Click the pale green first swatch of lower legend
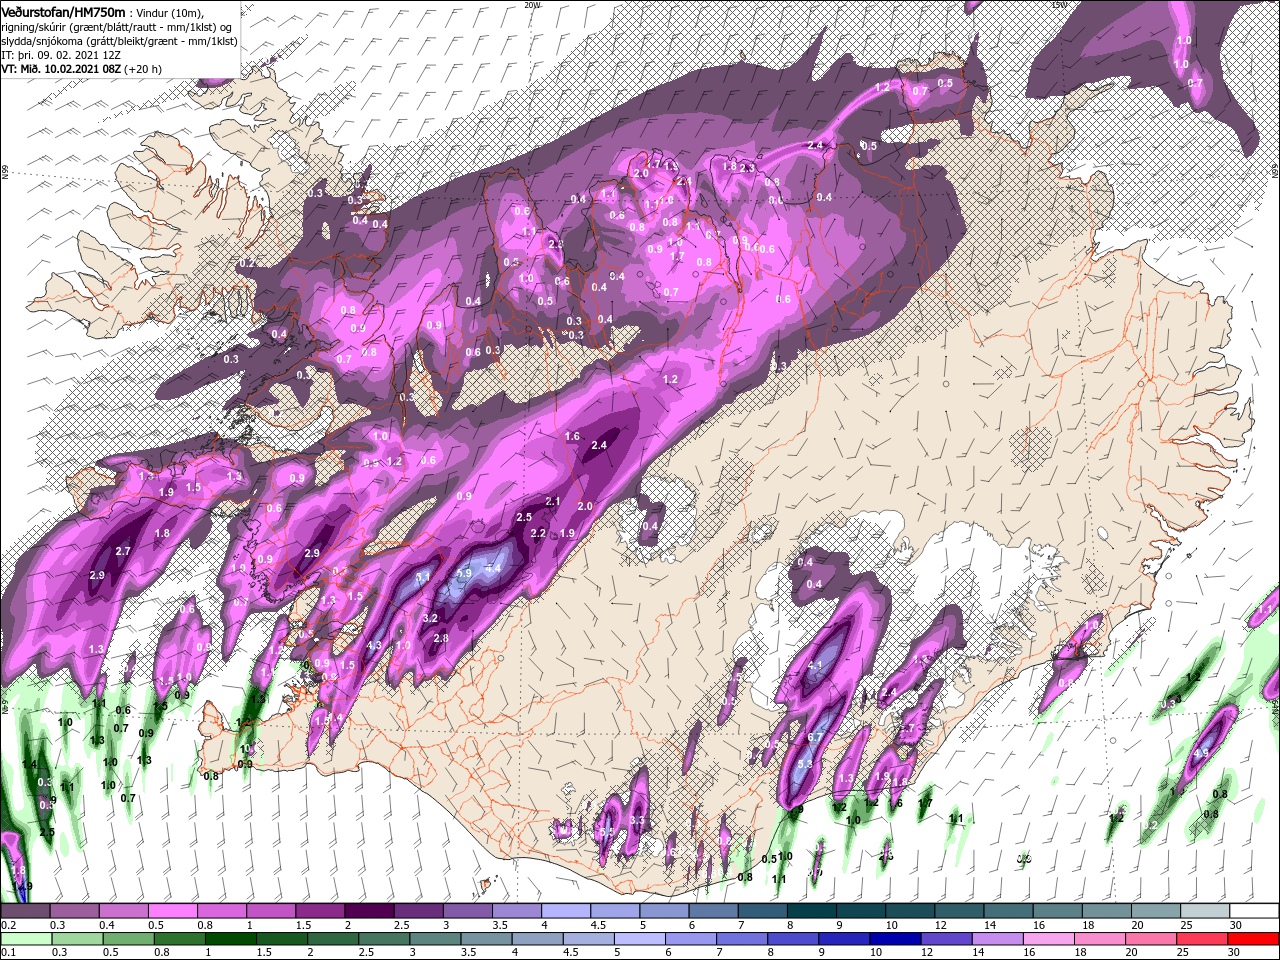 click(25, 939)
